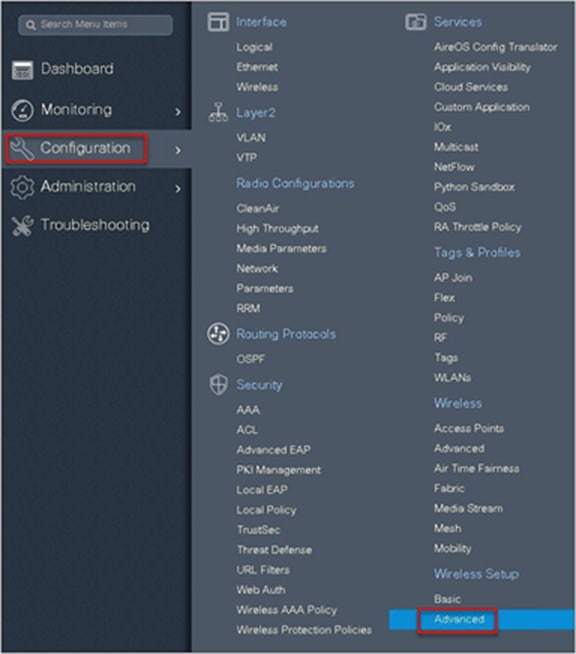This screenshot has height=654, width=576.
Task: Expand the Configuration submenu chevron
Action: click(x=178, y=150)
